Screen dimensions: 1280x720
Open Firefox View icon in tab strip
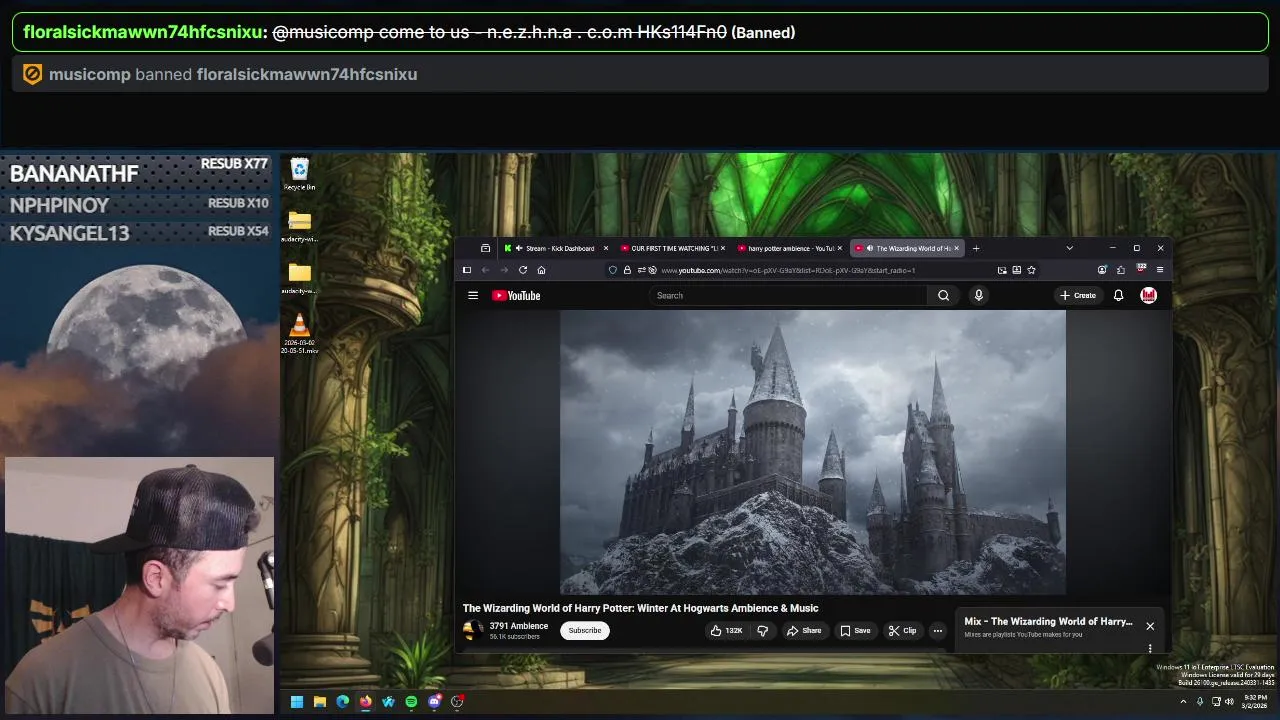pos(485,248)
